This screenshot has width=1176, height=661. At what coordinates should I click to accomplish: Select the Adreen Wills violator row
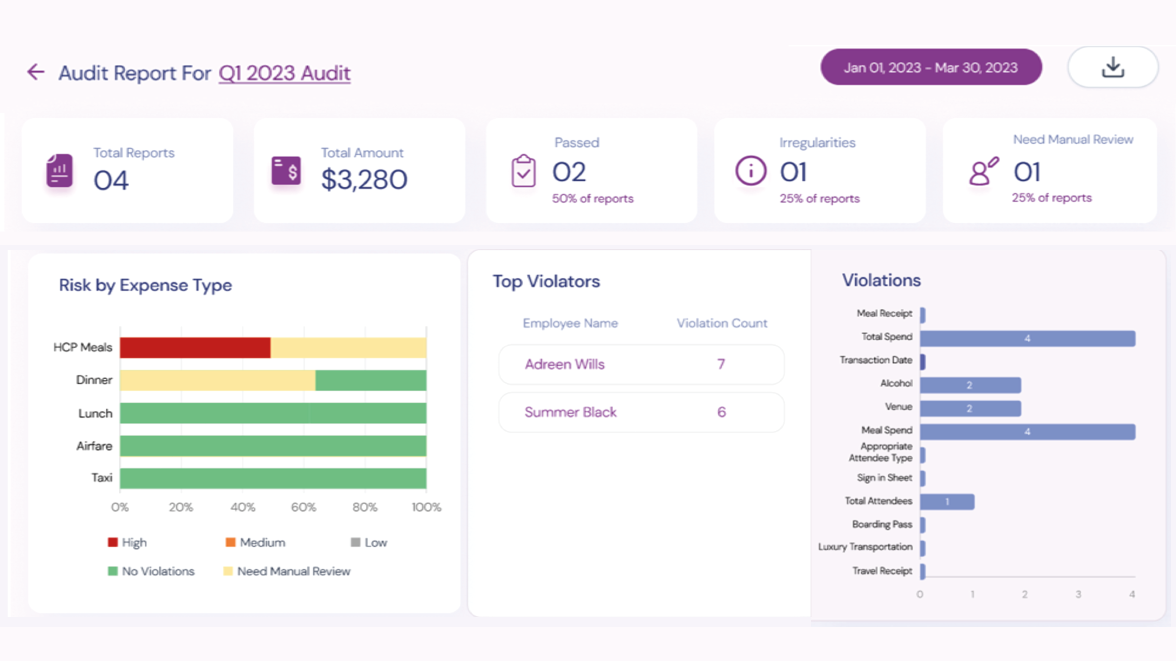pos(641,365)
